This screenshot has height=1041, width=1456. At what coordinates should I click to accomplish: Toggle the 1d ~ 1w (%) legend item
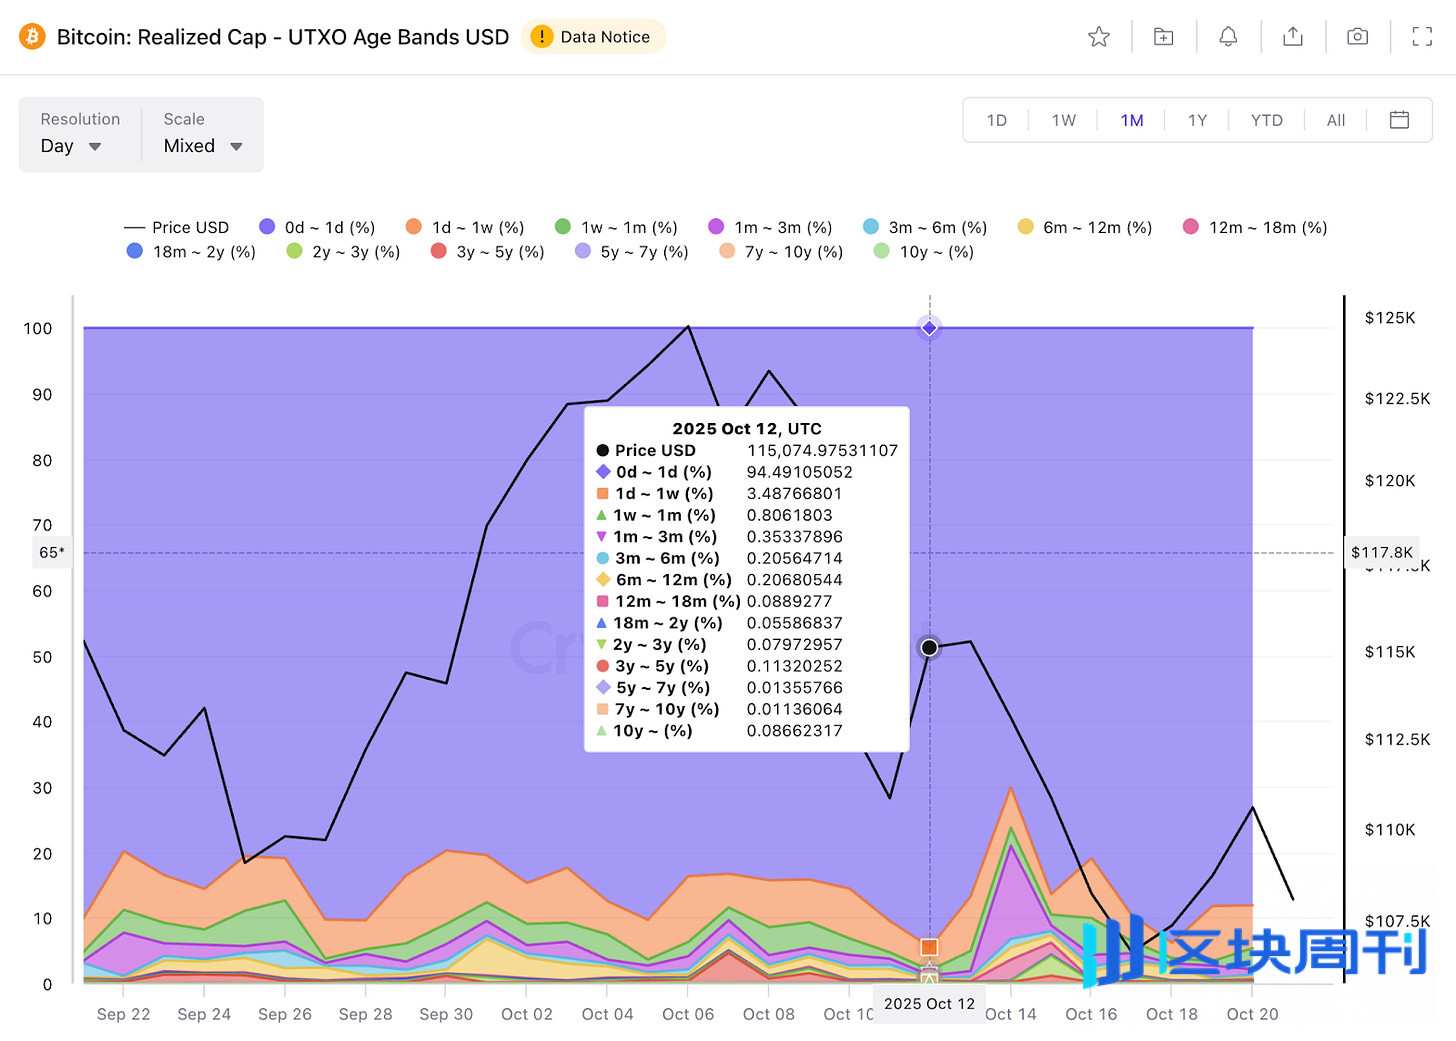[465, 227]
